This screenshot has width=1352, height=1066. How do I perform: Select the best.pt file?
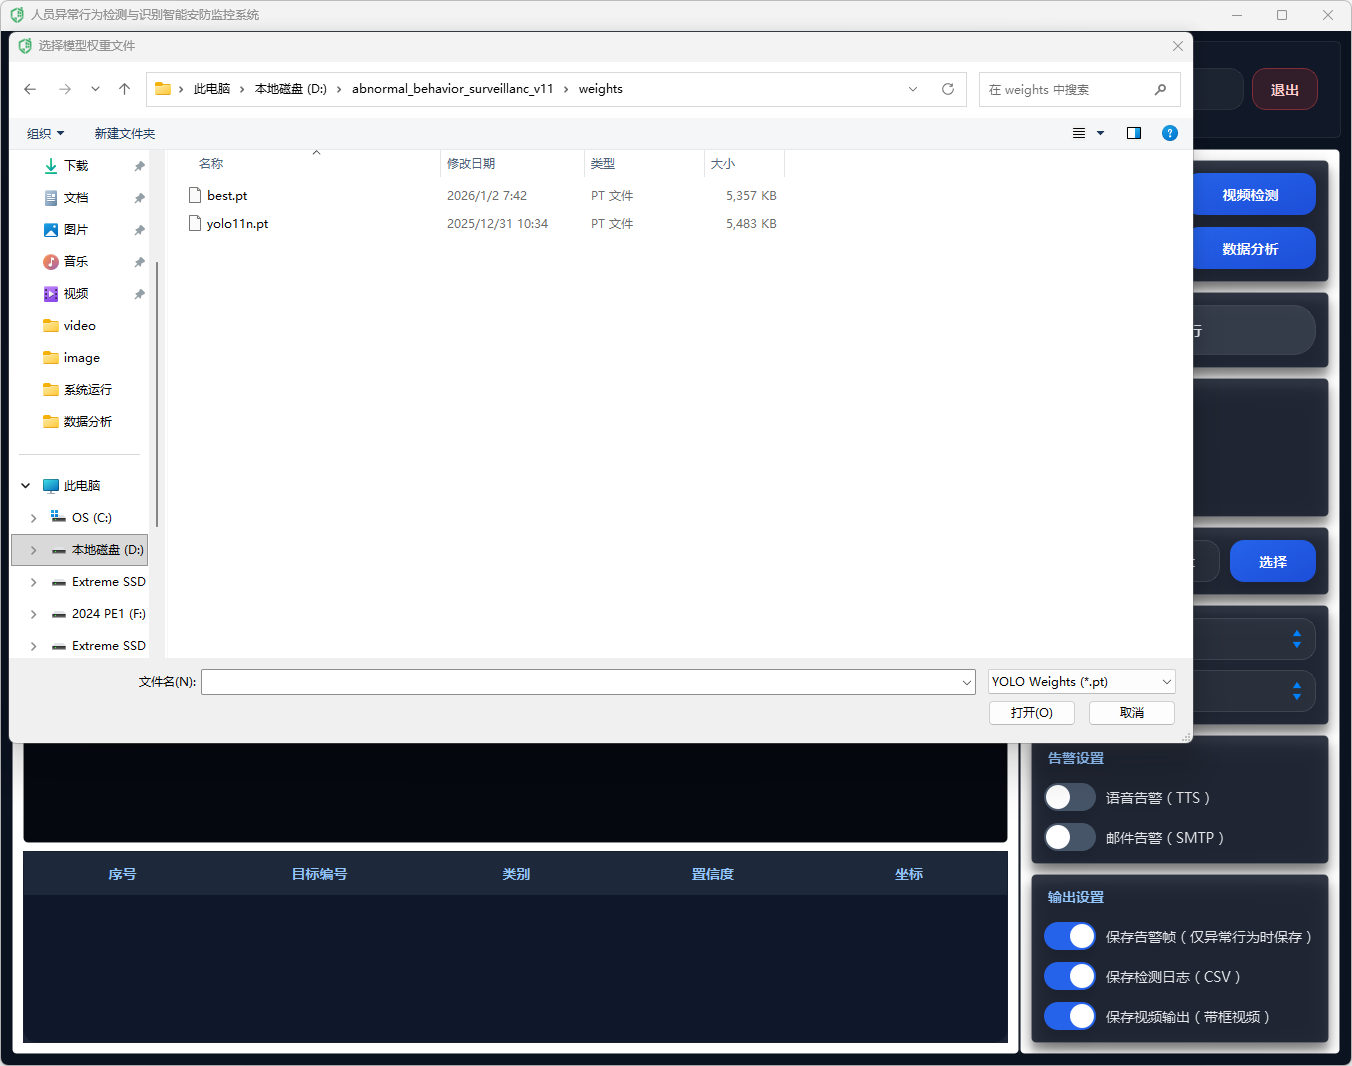[227, 196]
